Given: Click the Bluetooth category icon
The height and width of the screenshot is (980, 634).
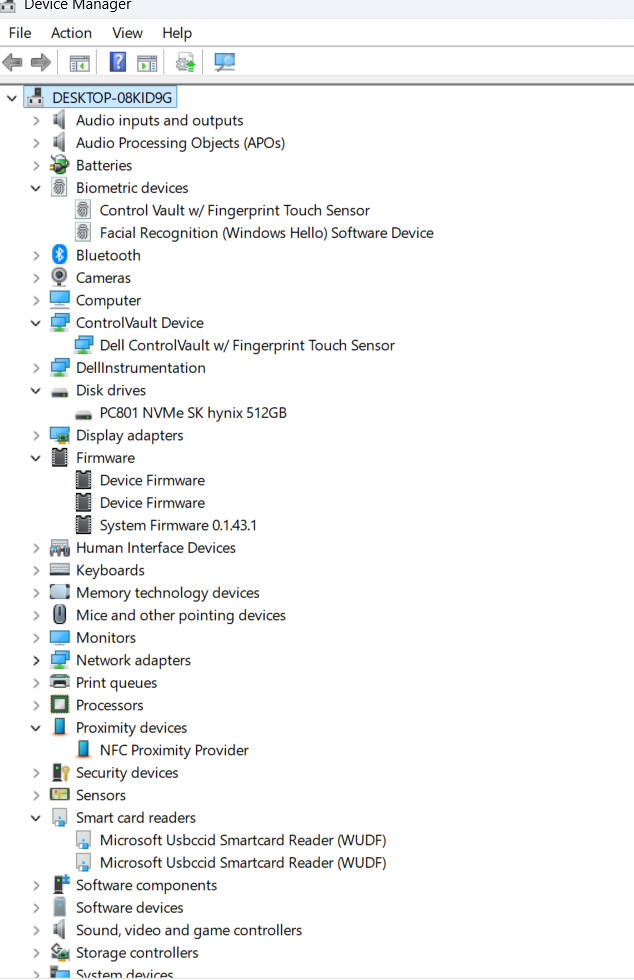Looking at the screenshot, I should click(59, 255).
